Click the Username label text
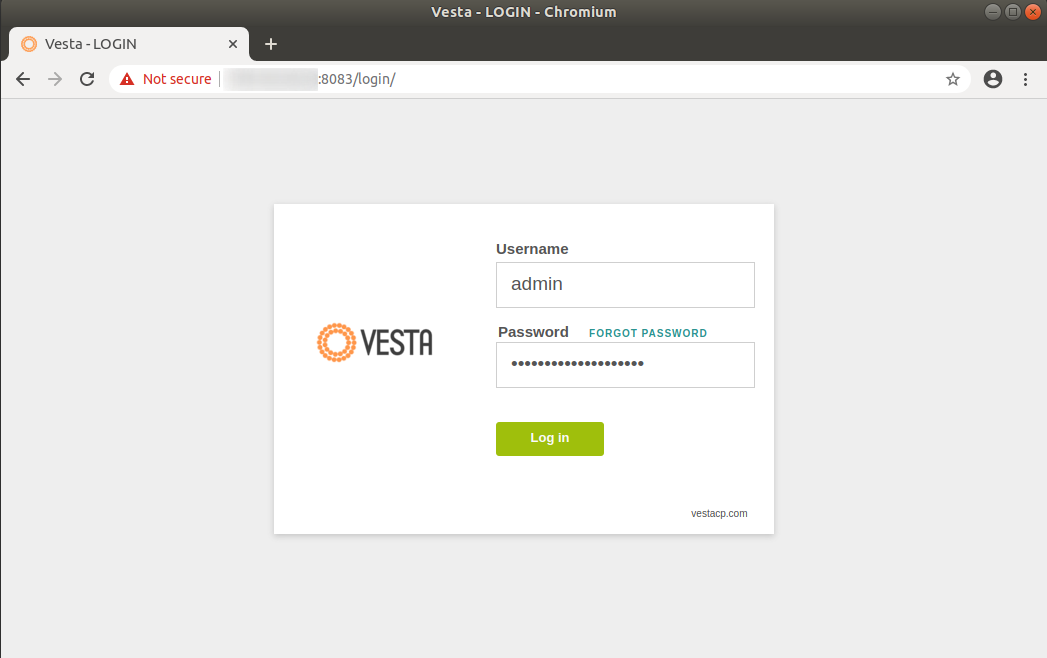Image resolution: width=1047 pixels, height=658 pixels. 532,249
